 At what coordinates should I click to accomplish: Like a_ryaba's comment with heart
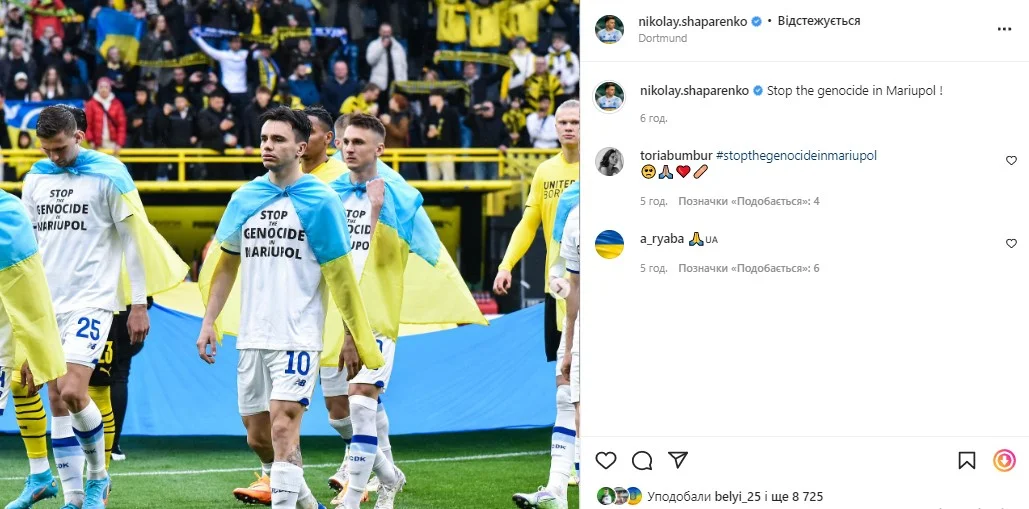pos(1011,243)
